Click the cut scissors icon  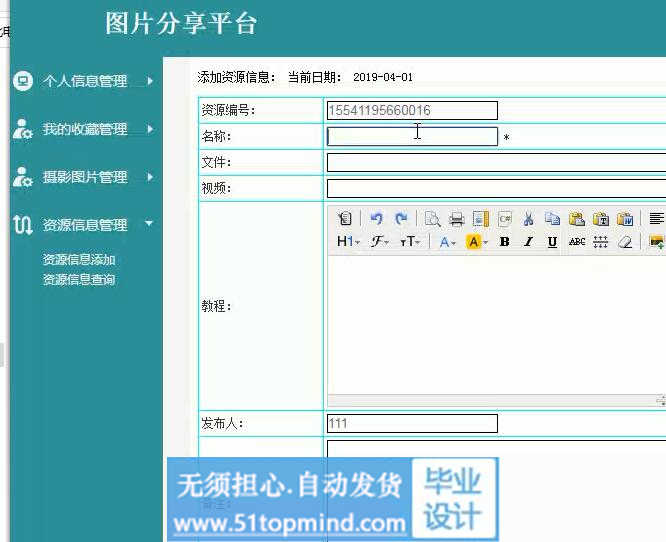(529, 219)
